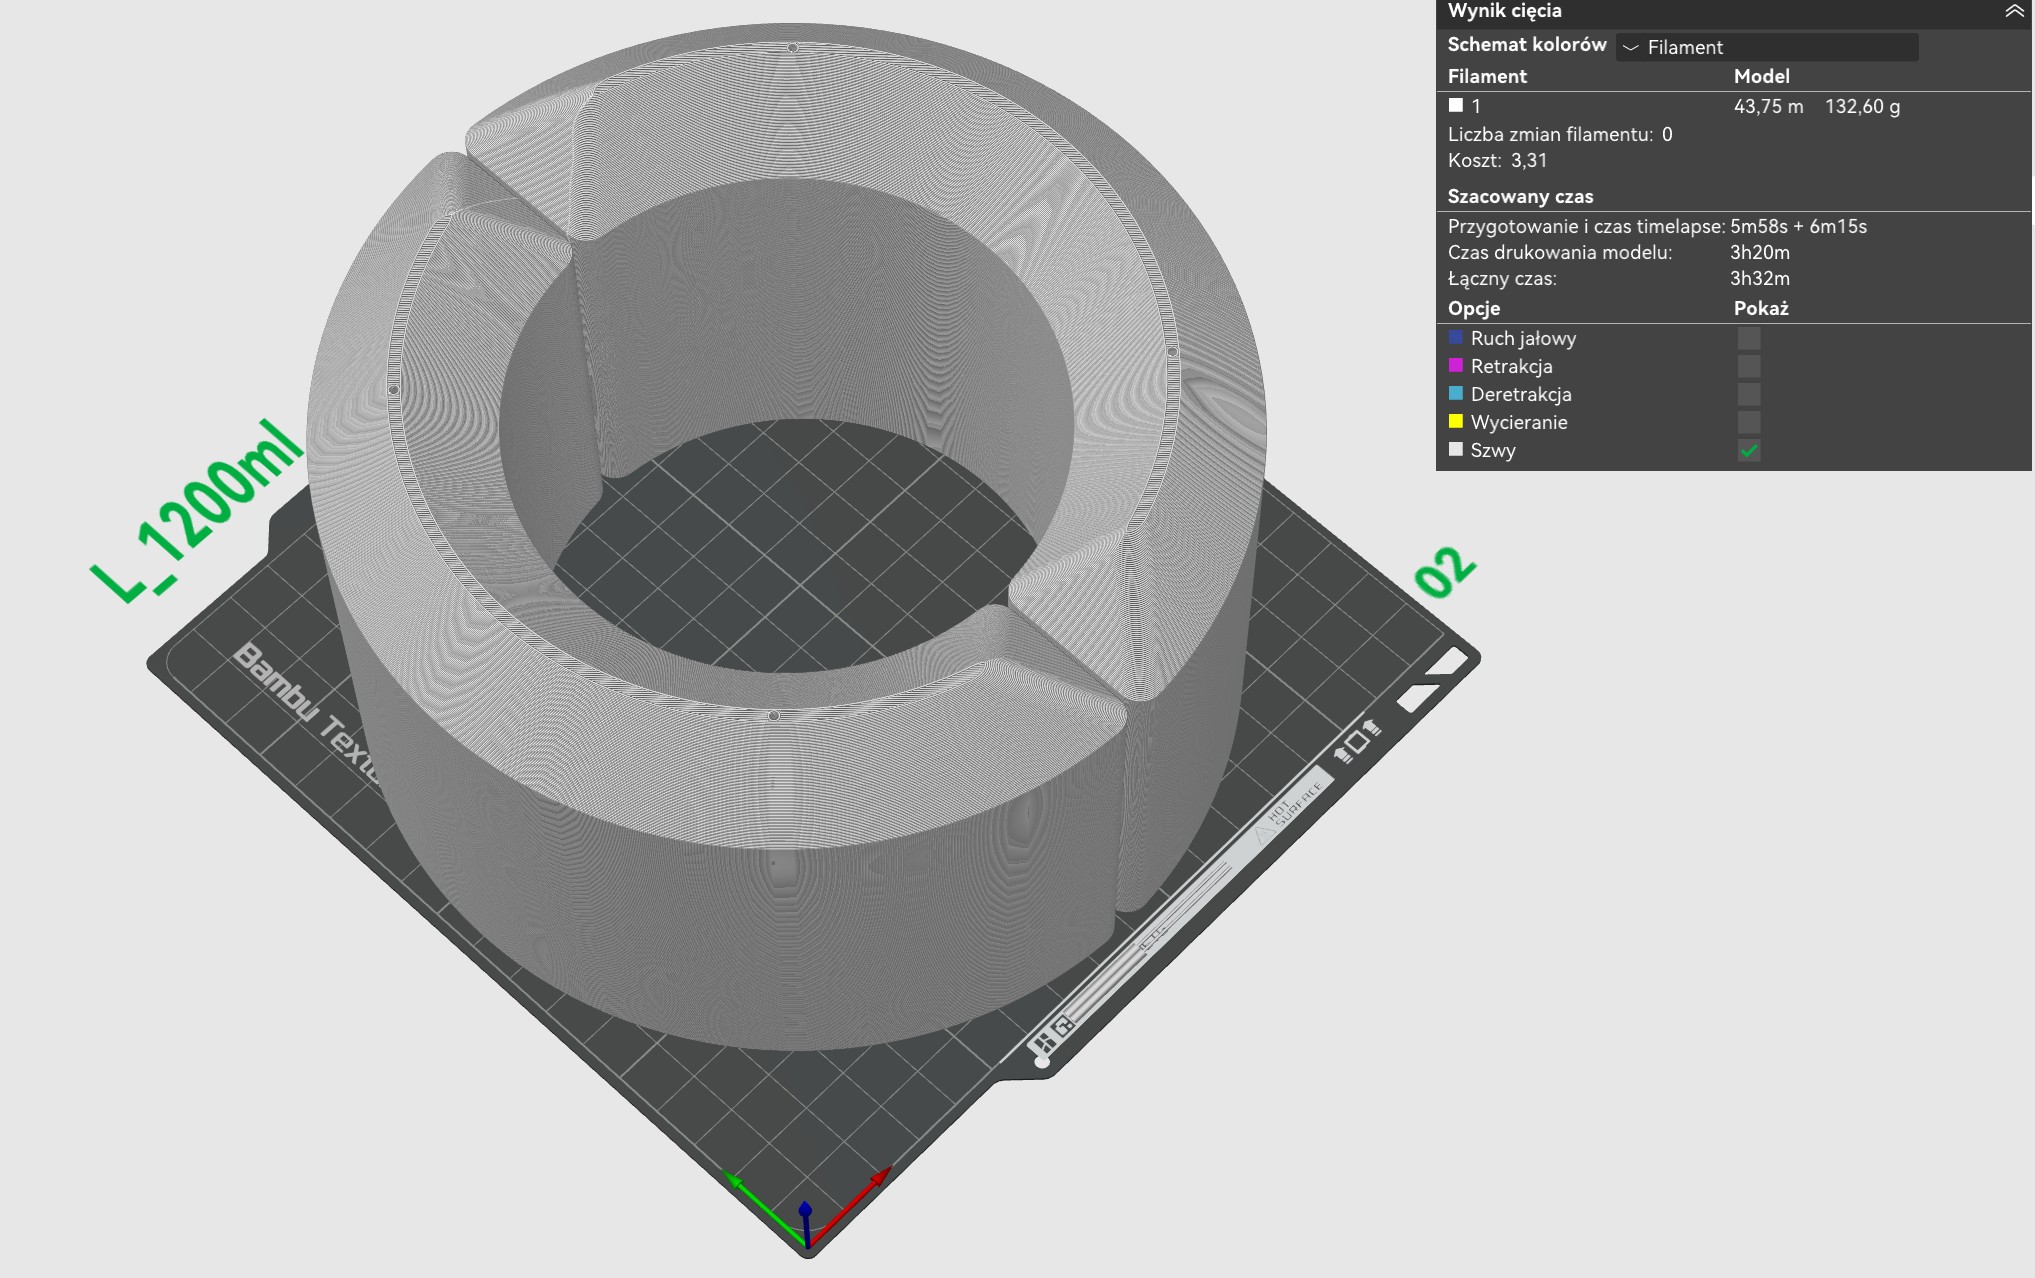Click the white filament 1 color swatch
2035x1278 pixels.
point(1456,105)
